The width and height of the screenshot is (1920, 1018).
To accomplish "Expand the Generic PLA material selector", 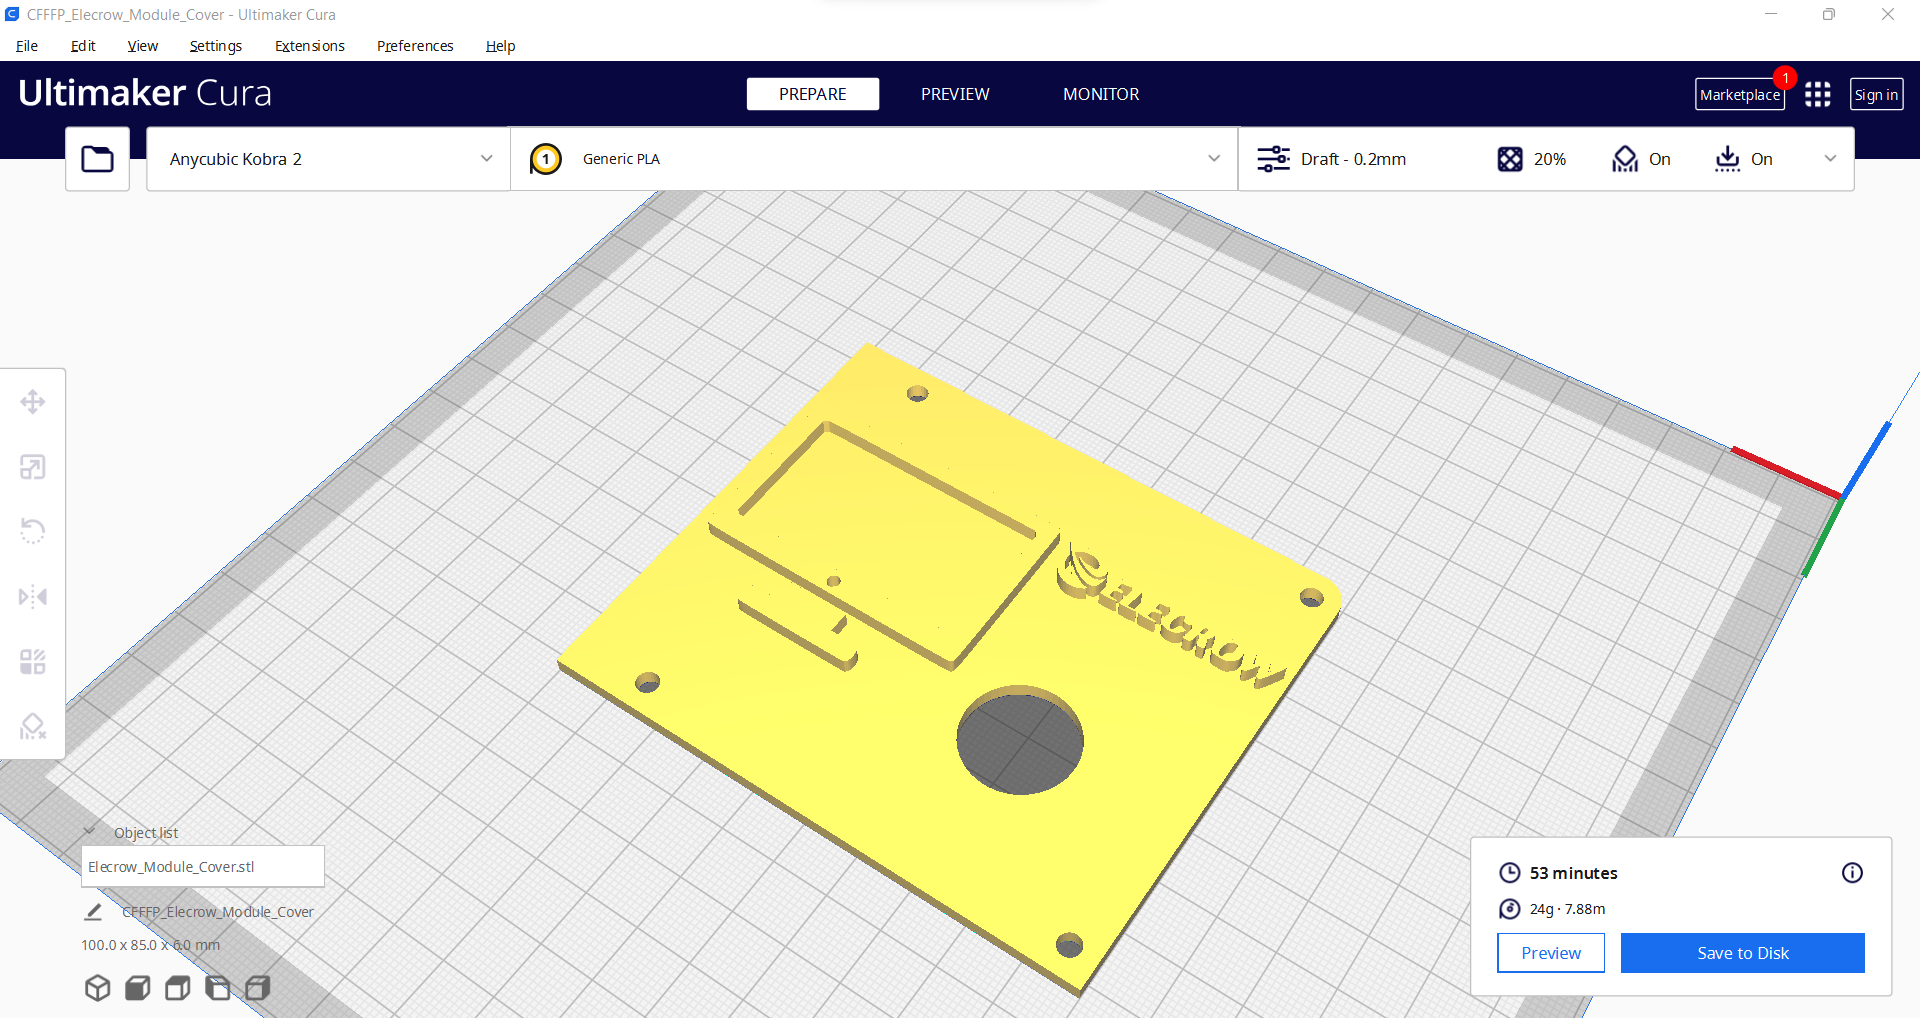I will (874, 159).
